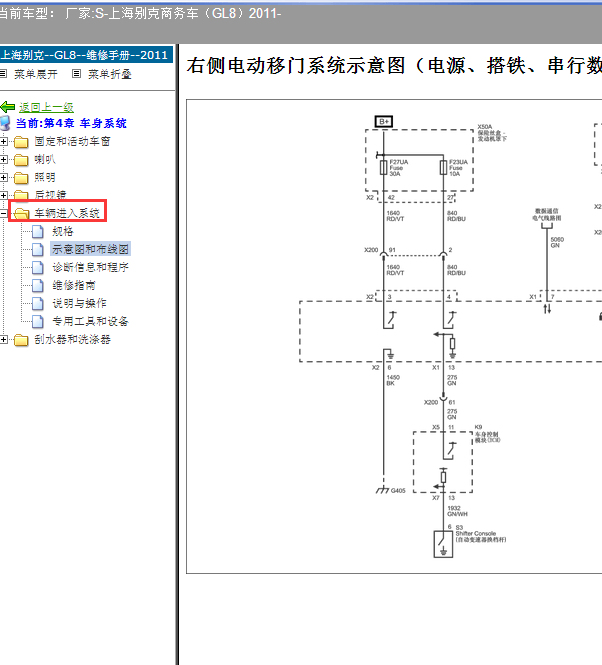Select the 车辆进入系统 tree item
The image size is (602, 665).
coord(67,213)
